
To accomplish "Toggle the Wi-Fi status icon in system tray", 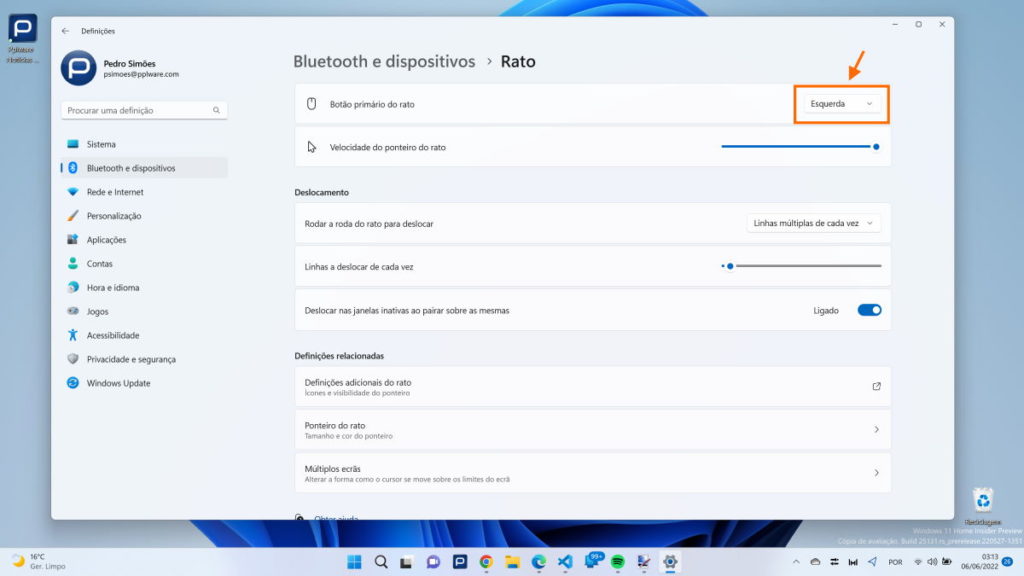I will [919, 562].
